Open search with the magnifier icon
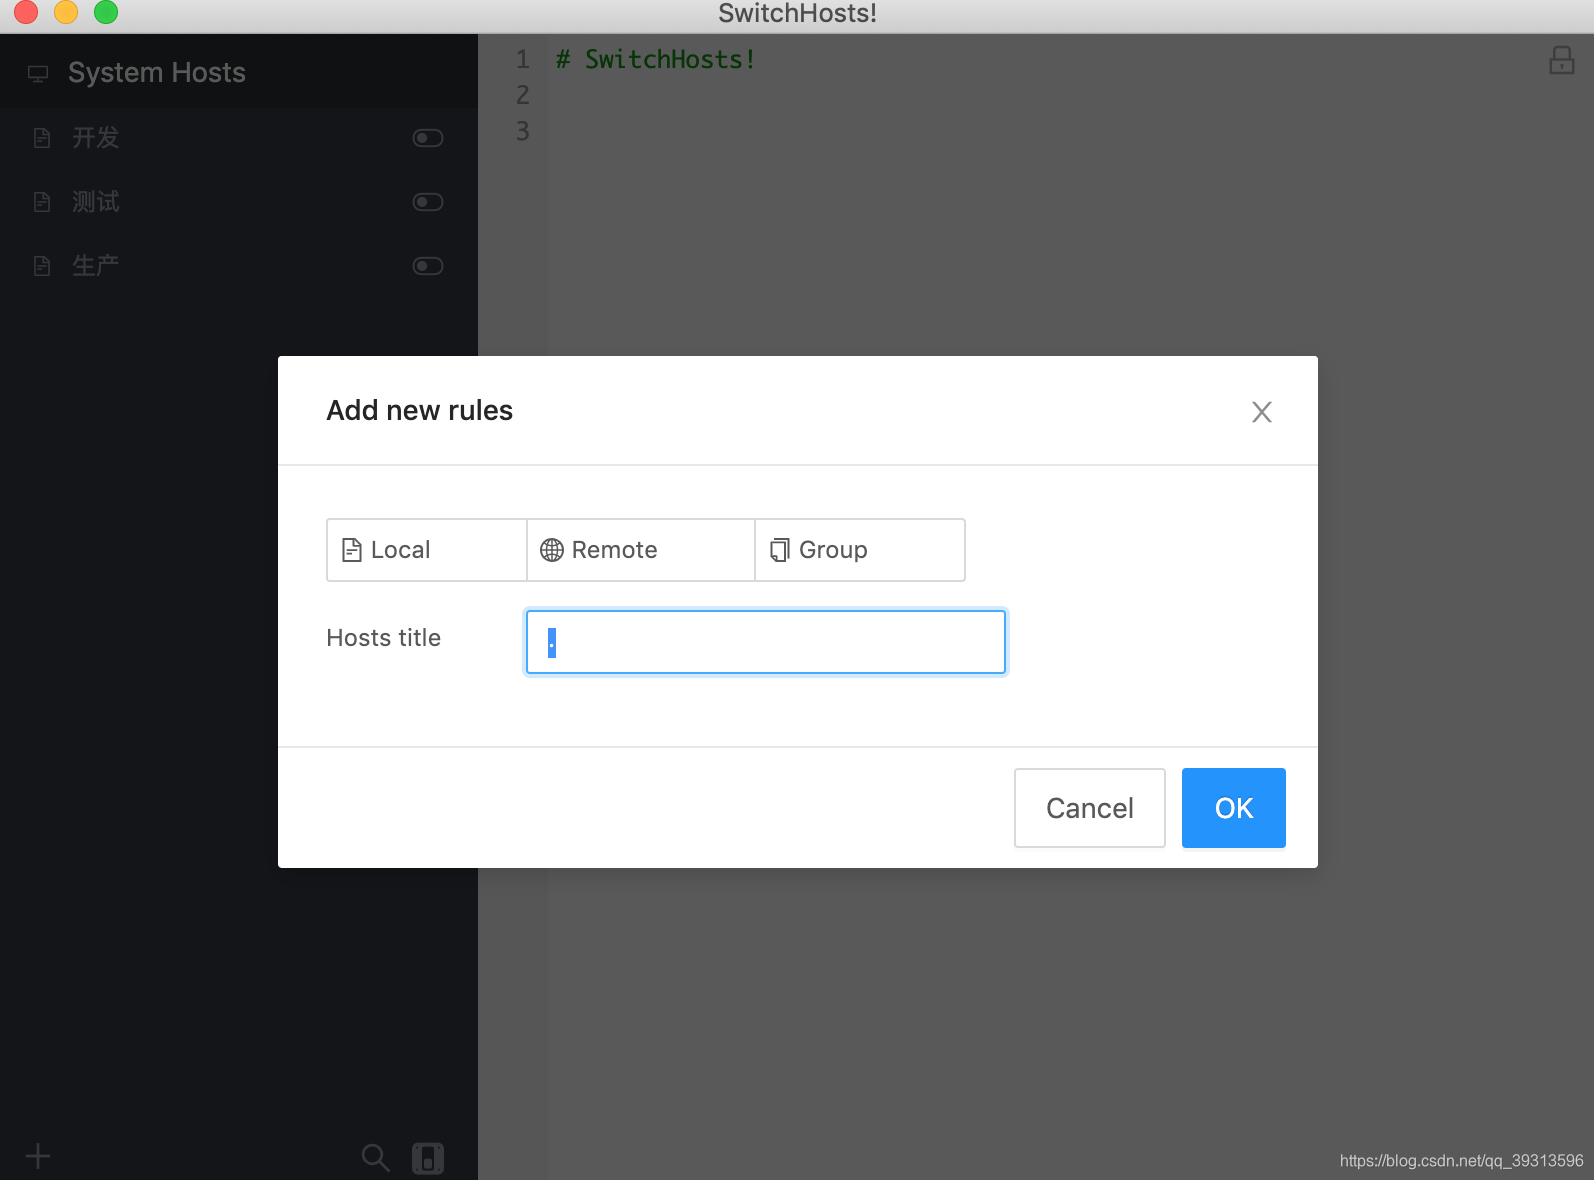This screenshot has height=1180, width=1594. 376,1158
